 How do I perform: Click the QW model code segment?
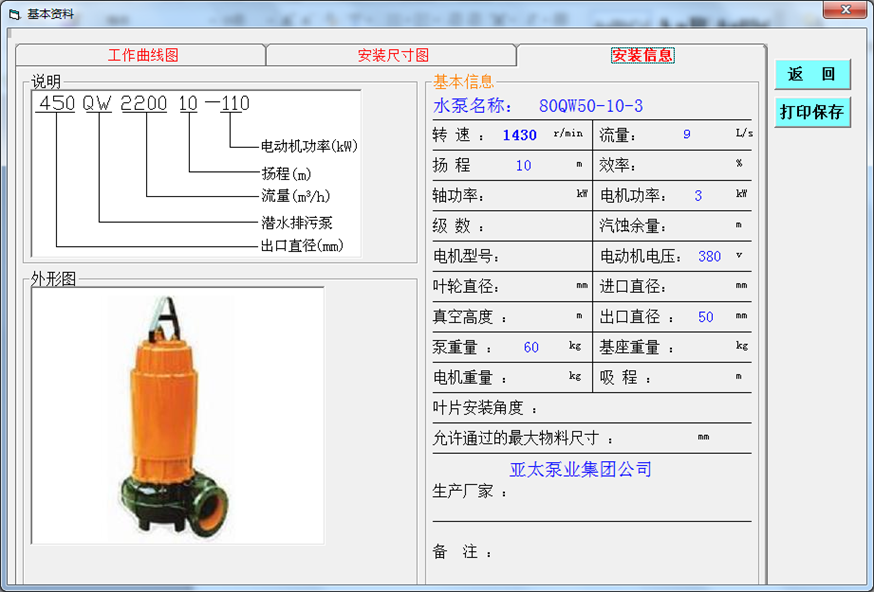pos(97,104)
